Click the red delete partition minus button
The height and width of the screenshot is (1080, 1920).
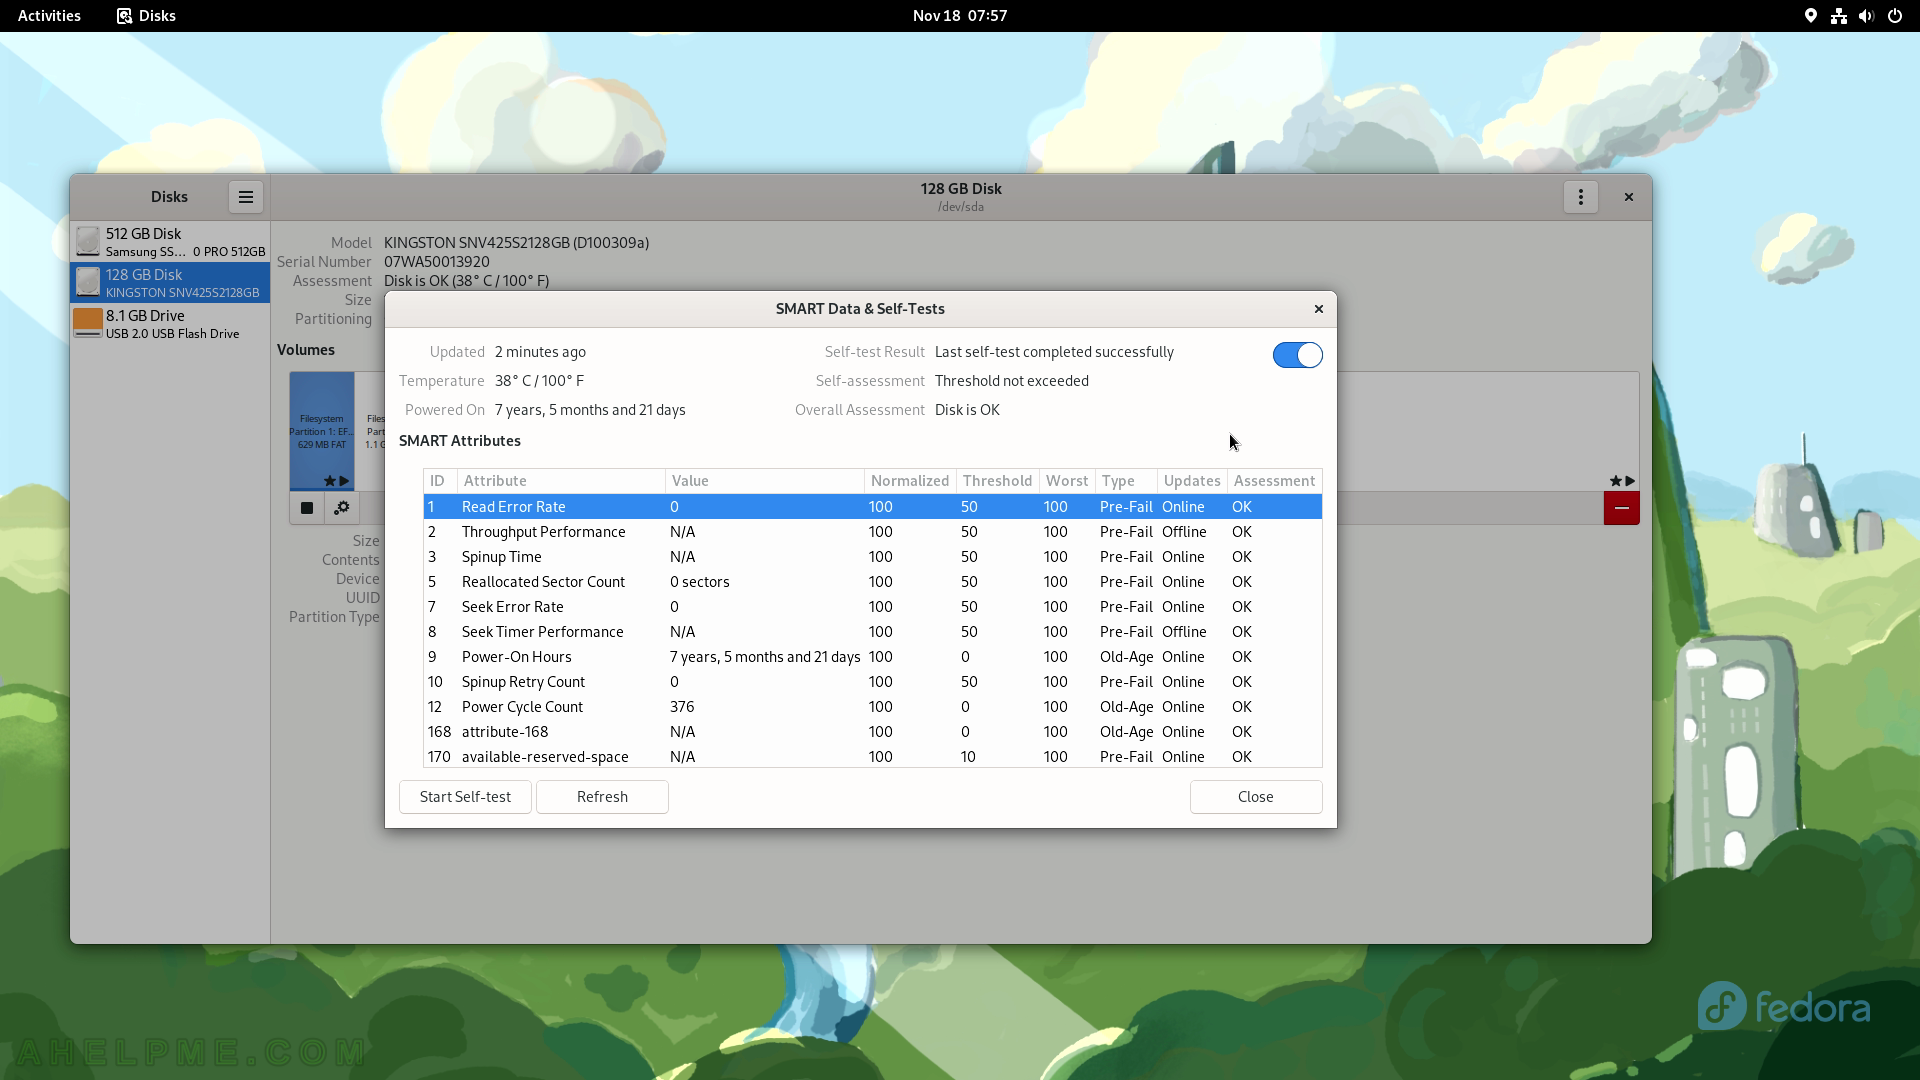pos(1621,508)
